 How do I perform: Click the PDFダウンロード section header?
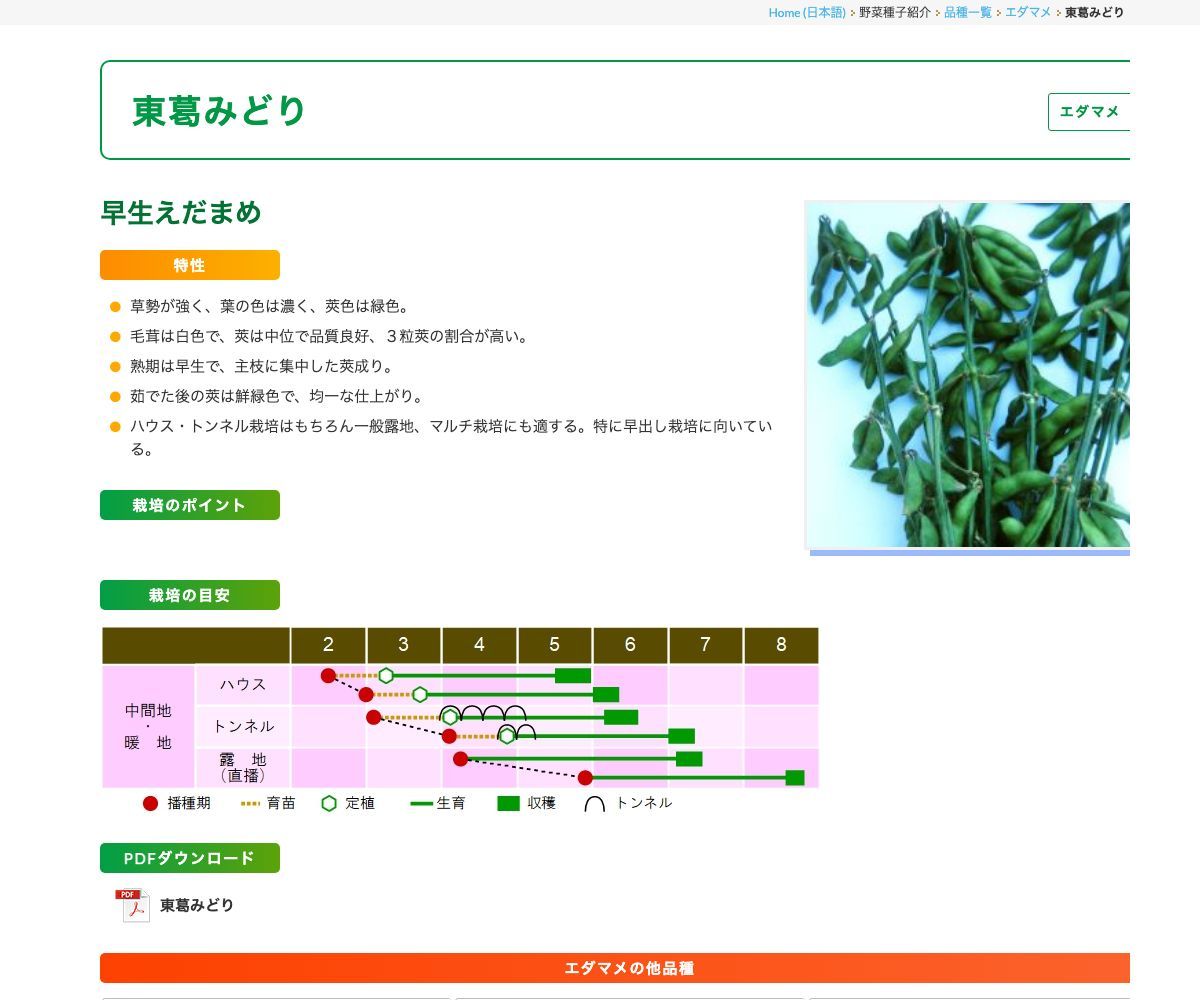click(x=189, y=857)
